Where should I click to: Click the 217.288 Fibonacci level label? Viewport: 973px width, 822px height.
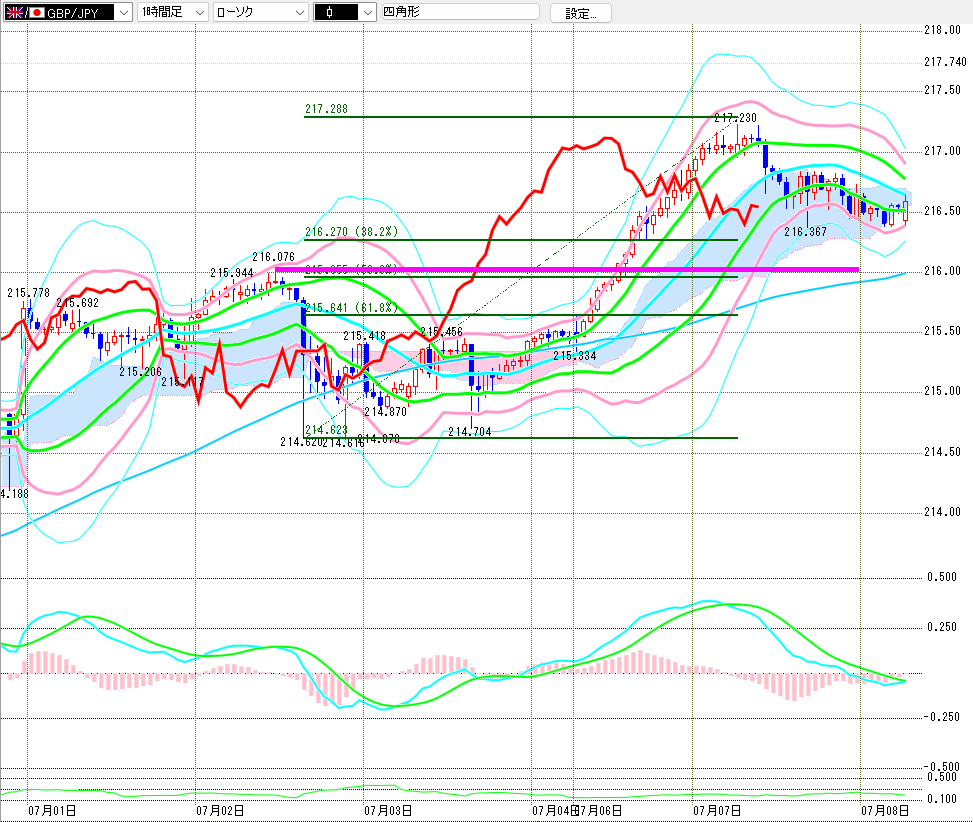point(326,109)
